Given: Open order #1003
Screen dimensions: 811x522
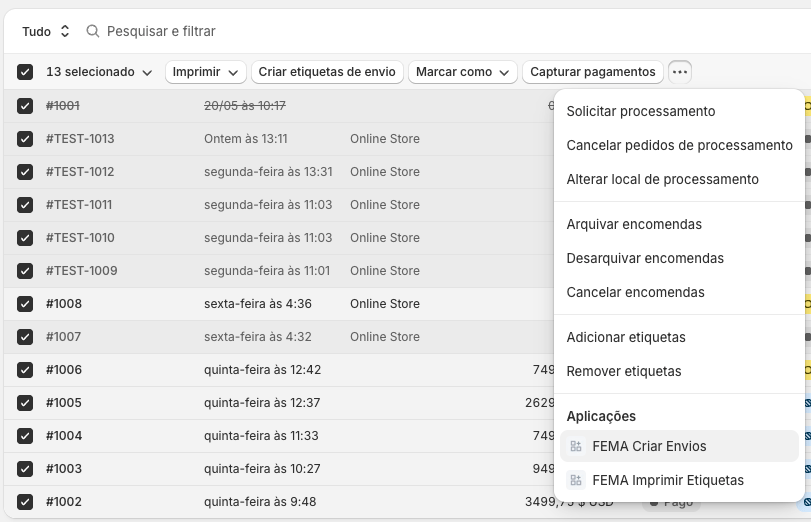Looking at the screenshot, I should 64,469.
